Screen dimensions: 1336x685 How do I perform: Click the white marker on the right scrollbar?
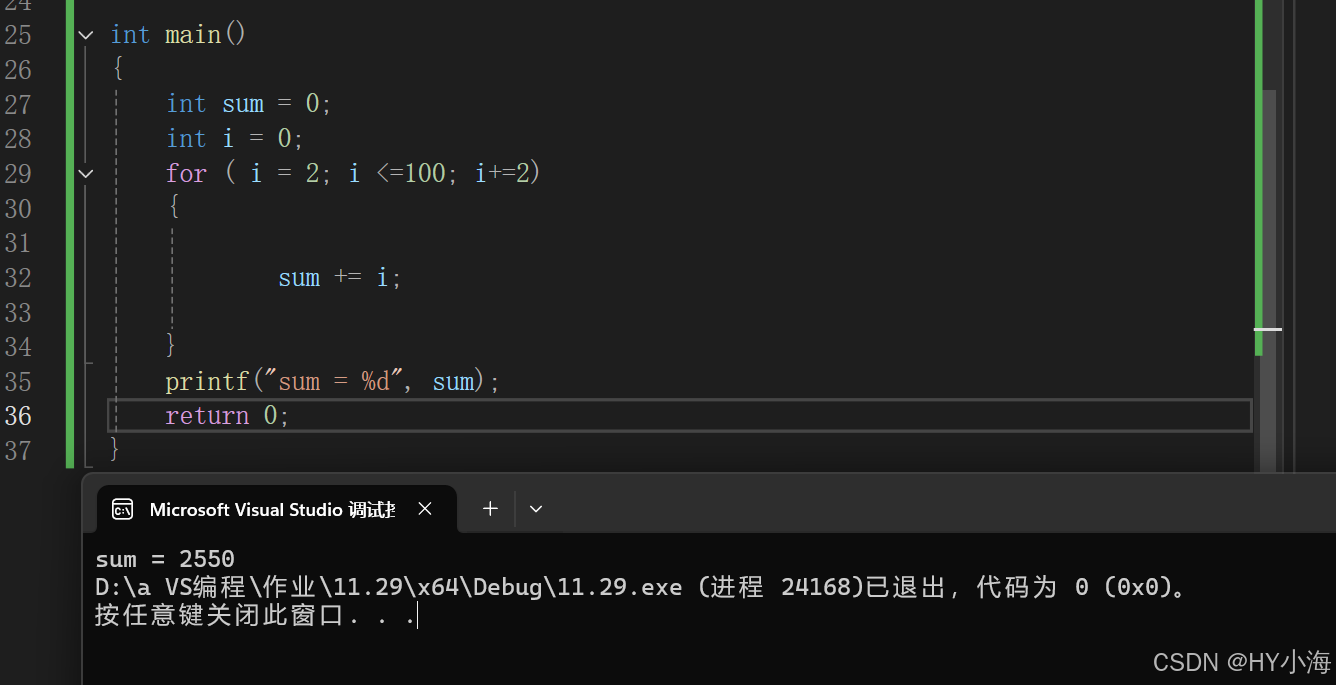pyautogui.click(x=1266, y=329)
